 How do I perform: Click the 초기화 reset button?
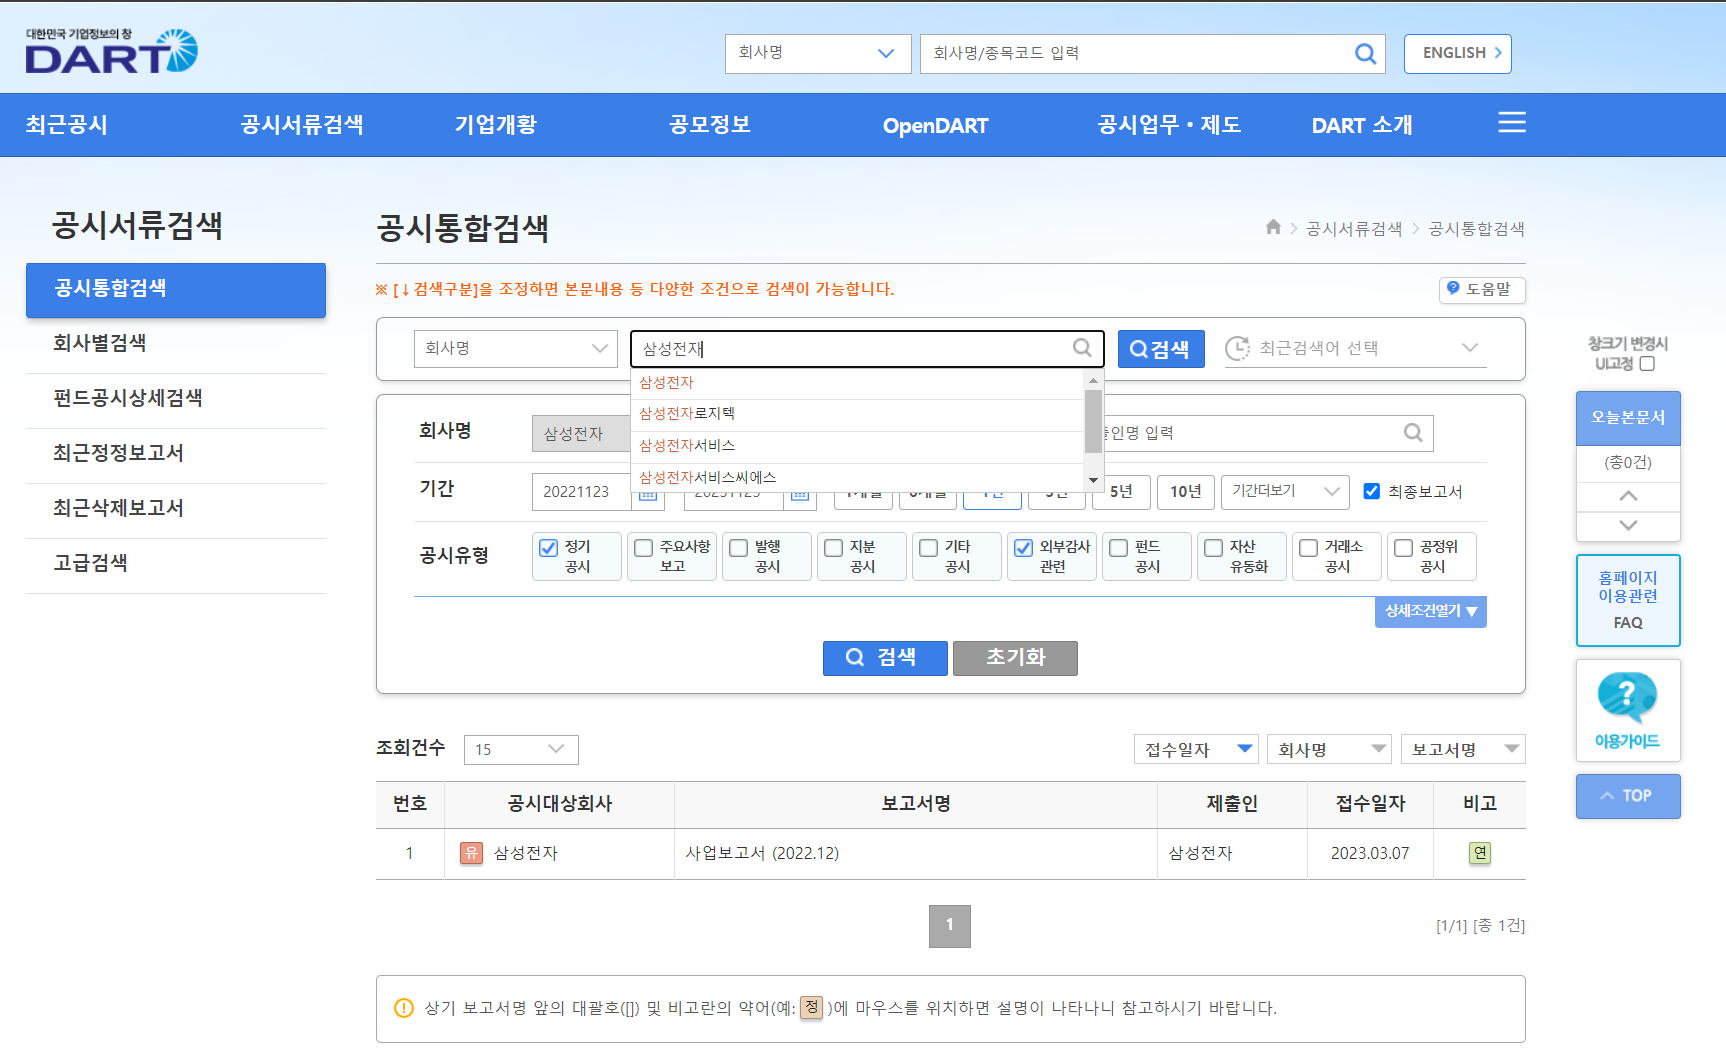click(1015, 658)
